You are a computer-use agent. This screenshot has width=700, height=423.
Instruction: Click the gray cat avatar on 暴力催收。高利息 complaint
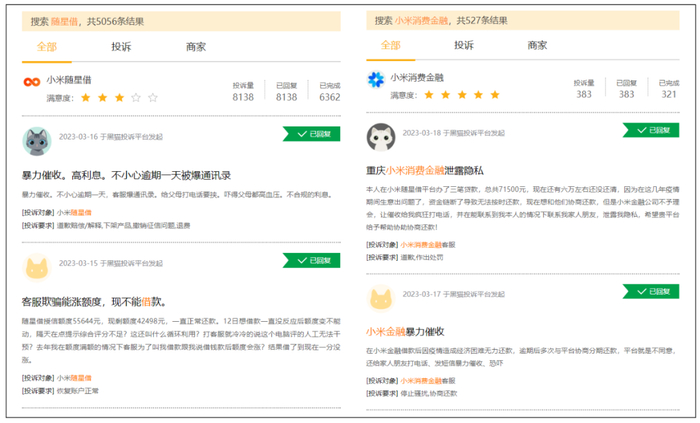pos(37,141)
